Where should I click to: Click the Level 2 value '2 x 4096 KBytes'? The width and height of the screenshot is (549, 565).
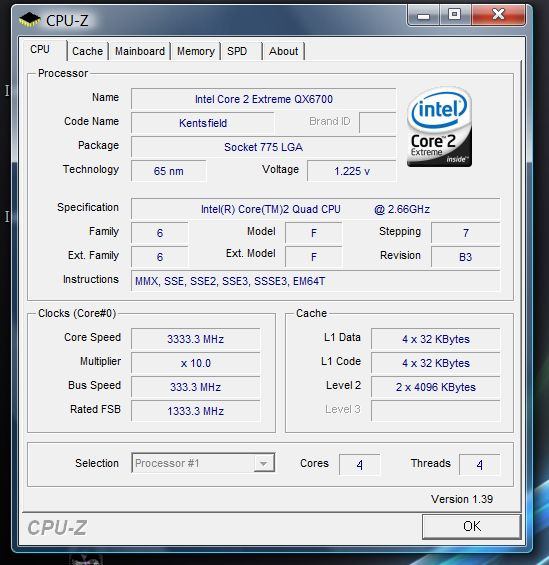tap(436, 387)
